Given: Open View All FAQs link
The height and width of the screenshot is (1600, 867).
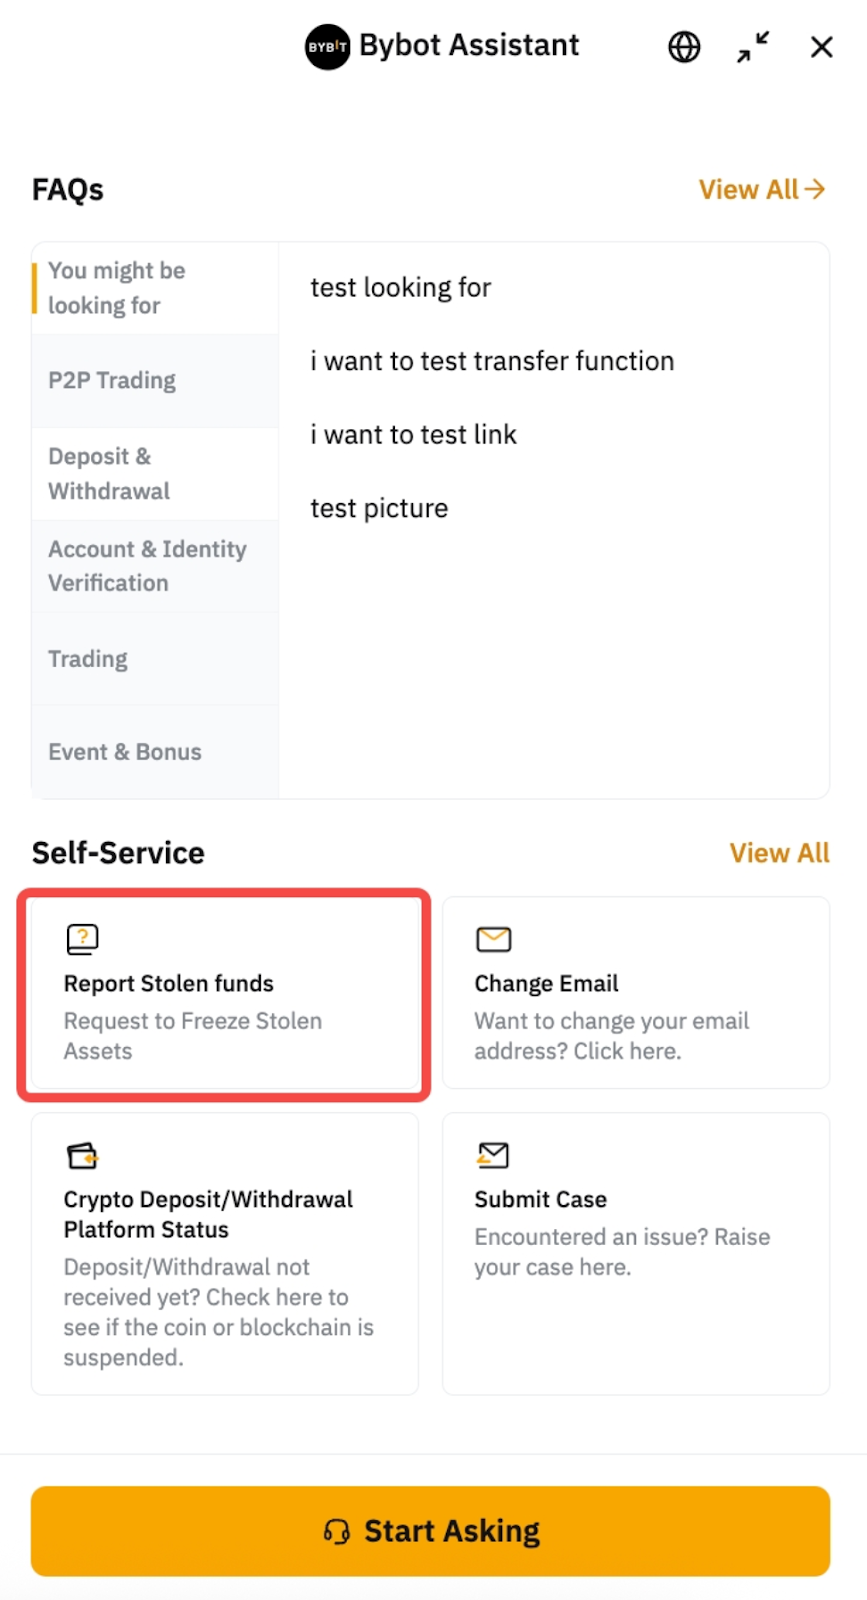Looking at the screenshot, I should tap(762, 189).
